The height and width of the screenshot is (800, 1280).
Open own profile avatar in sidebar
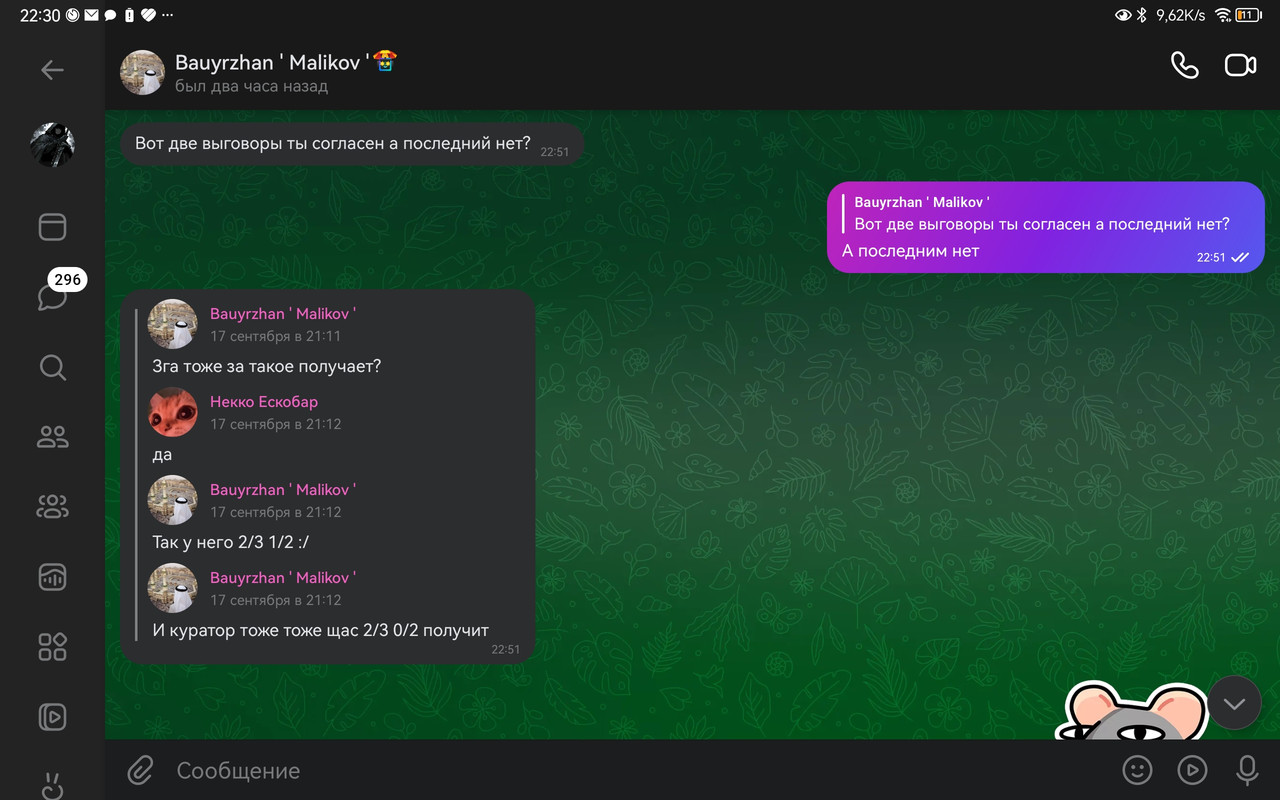coord(52,145)
